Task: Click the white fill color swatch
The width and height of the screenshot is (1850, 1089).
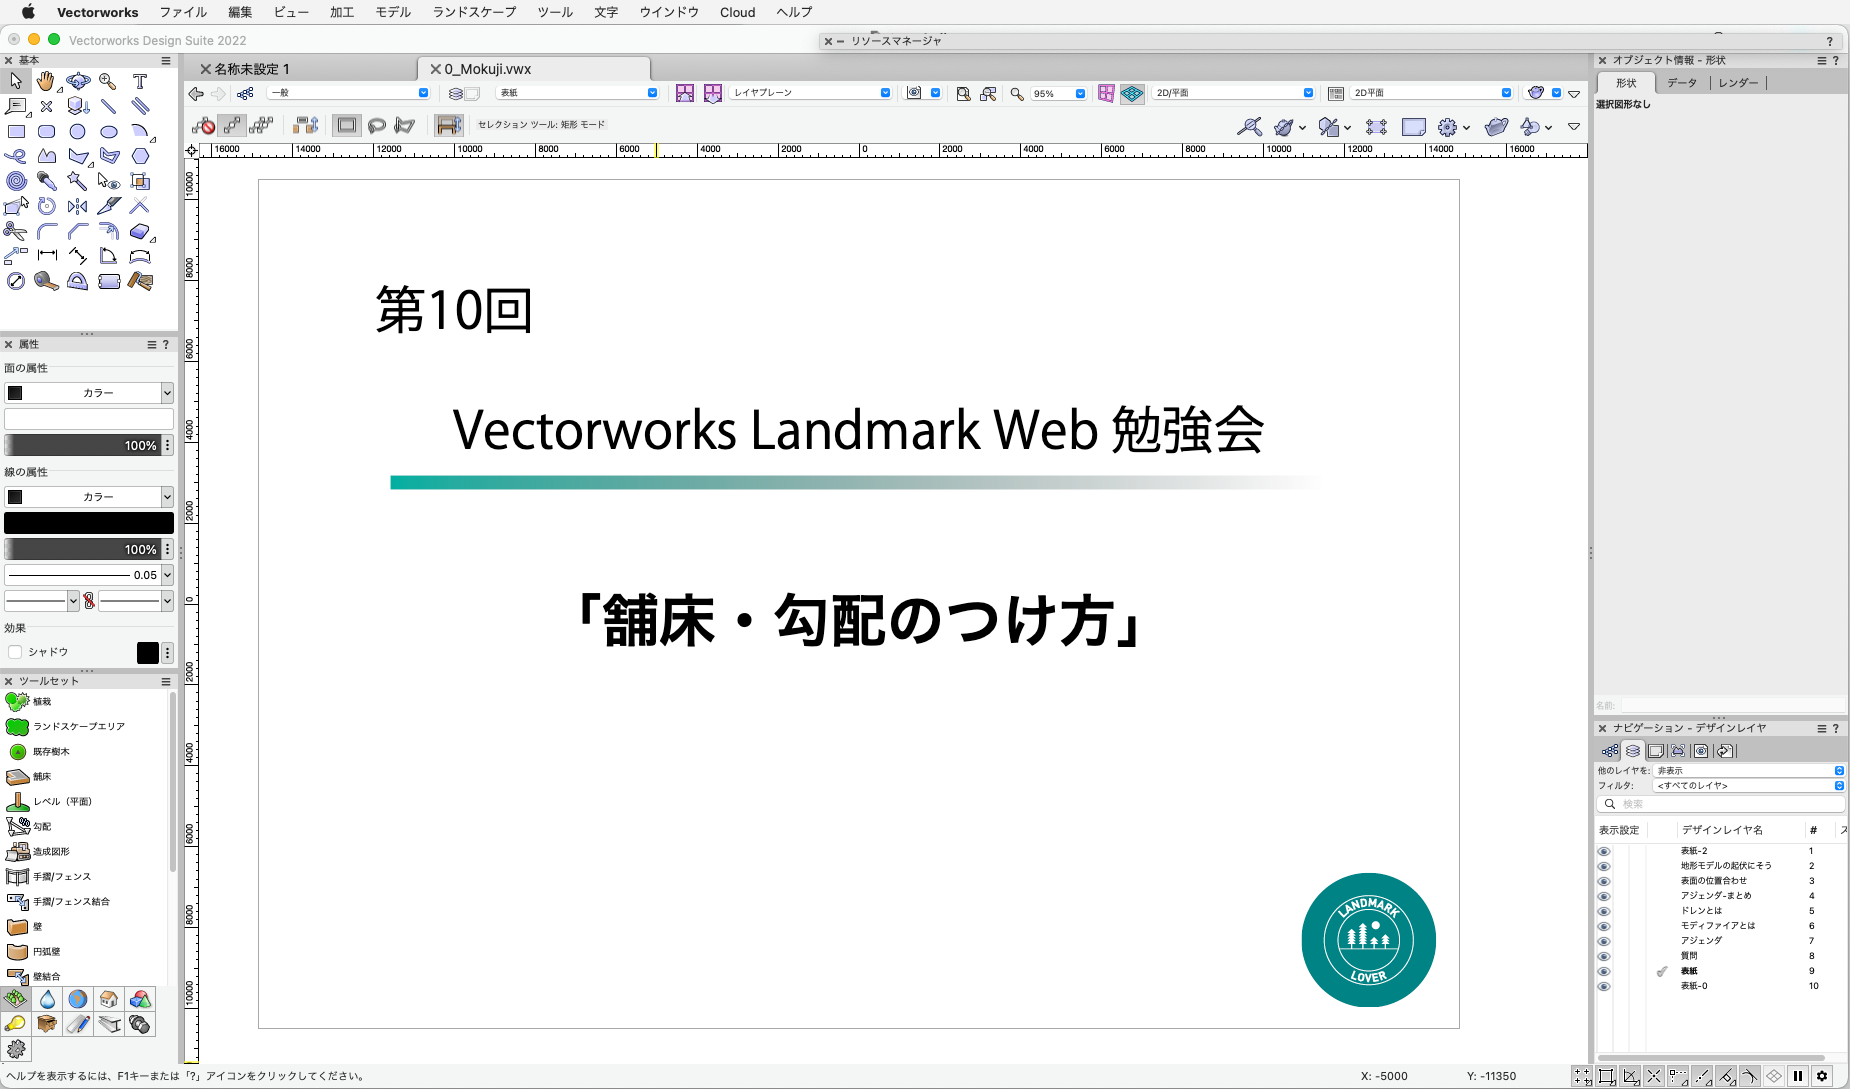Action: coord(89,419)
